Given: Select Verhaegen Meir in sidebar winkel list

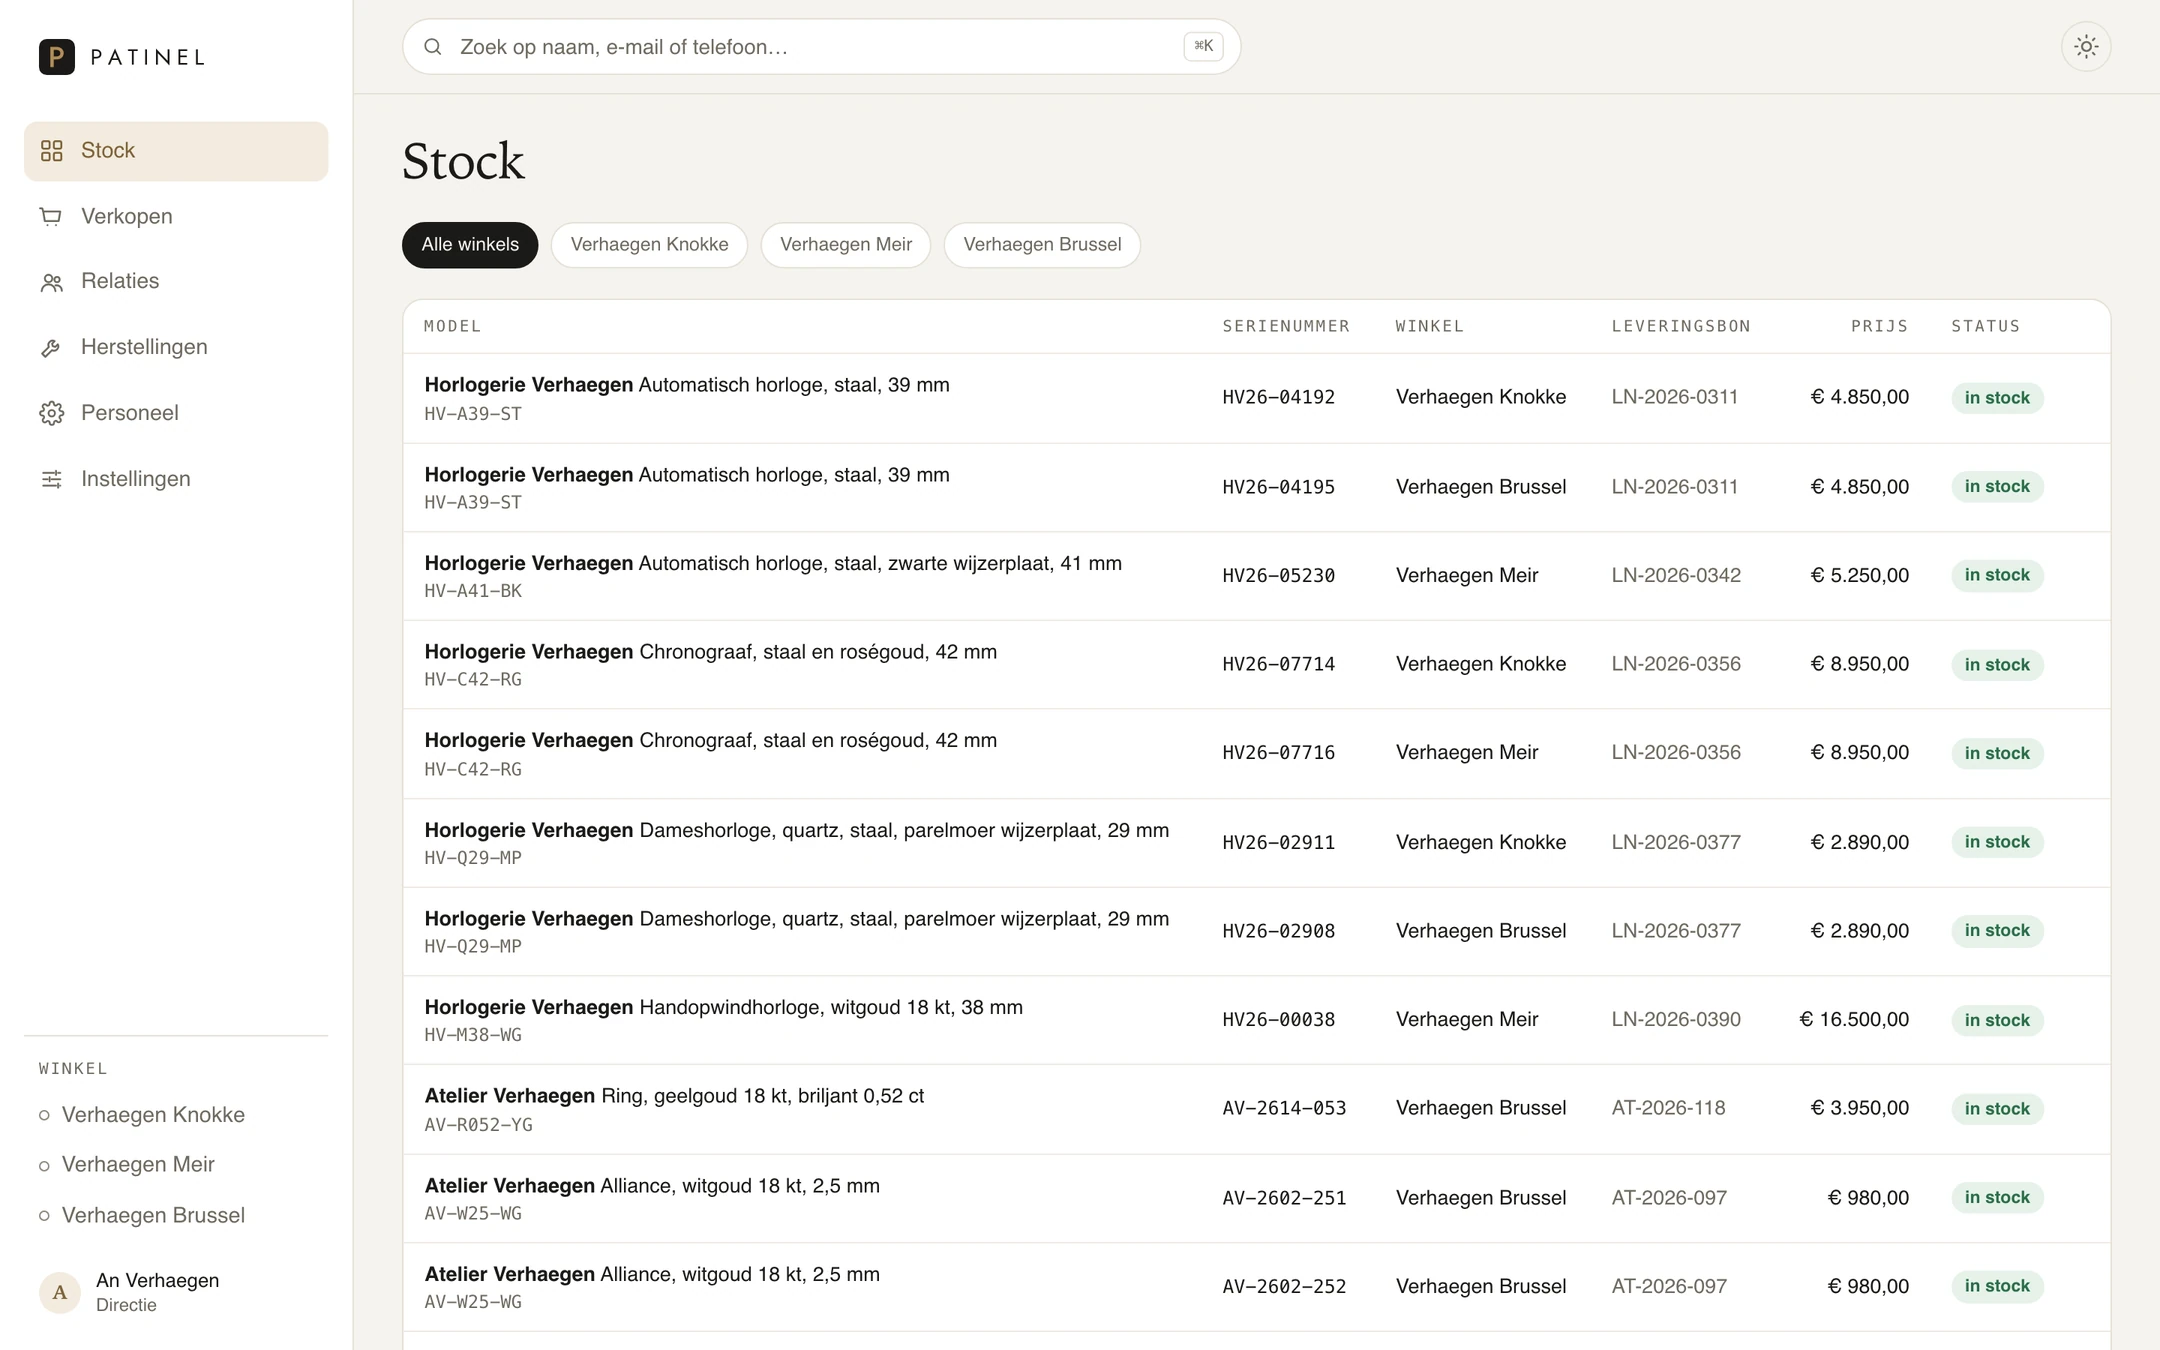Looking at the screenshot, I should (x=127, y=1165).
